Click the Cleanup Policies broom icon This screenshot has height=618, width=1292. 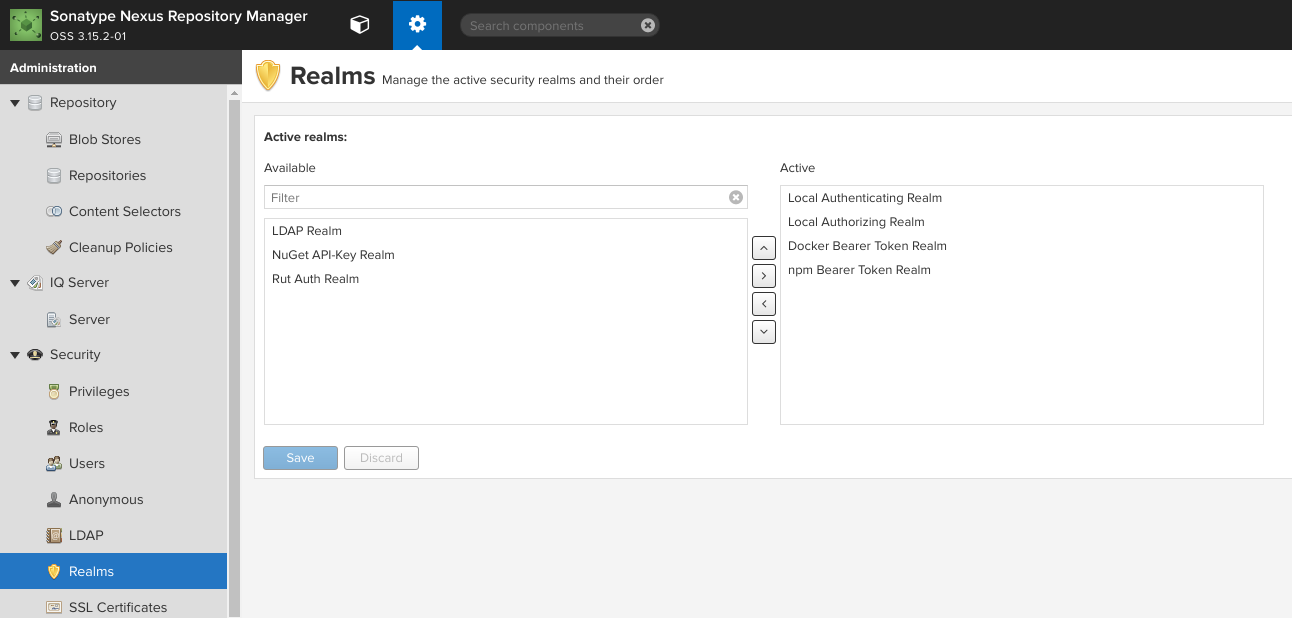(x=54, y=248)
